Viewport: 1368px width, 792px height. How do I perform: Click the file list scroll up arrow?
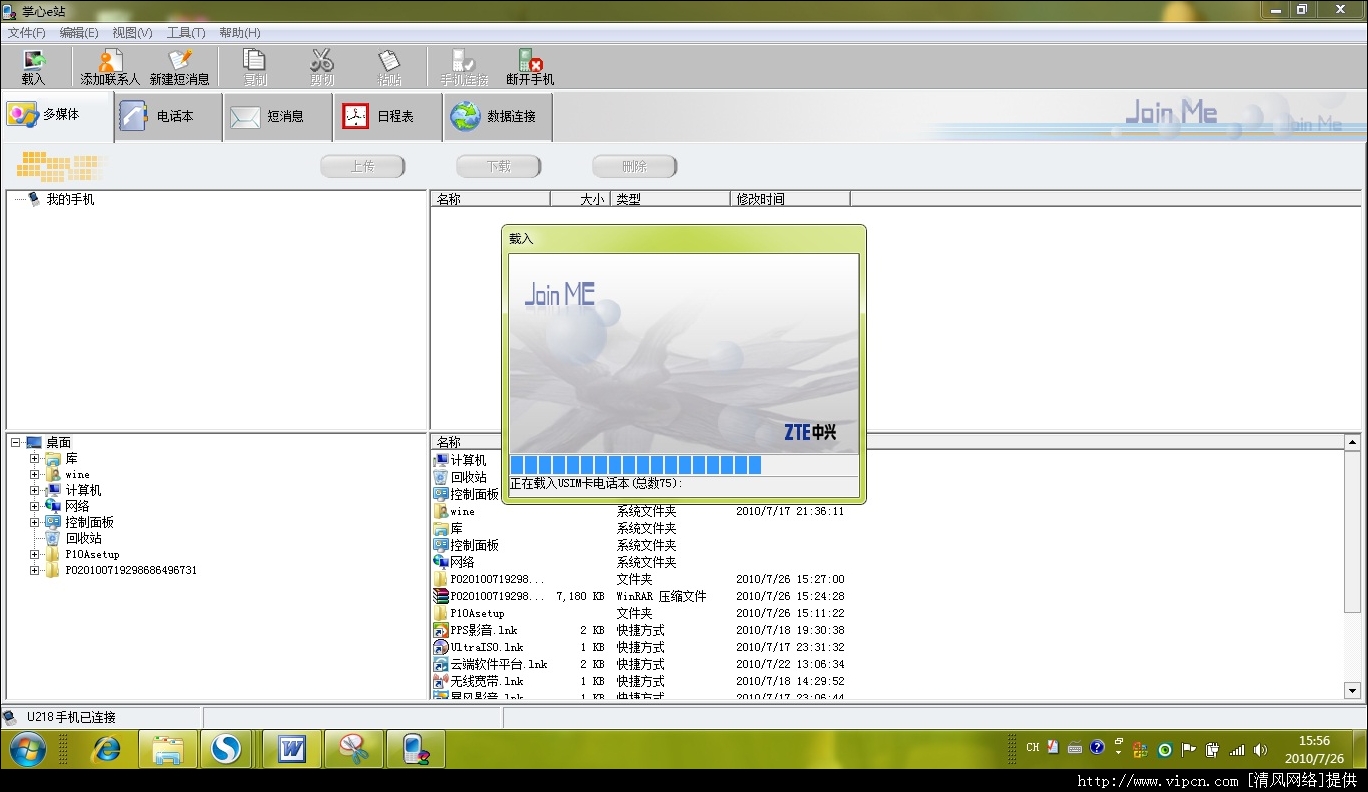tap(1352, 442)
